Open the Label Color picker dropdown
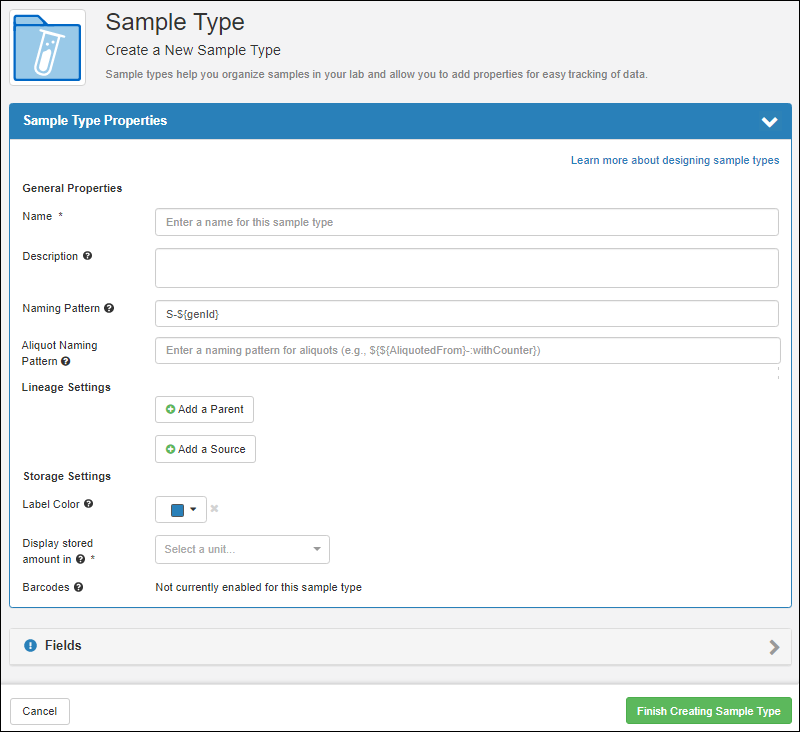 point(181,510)
